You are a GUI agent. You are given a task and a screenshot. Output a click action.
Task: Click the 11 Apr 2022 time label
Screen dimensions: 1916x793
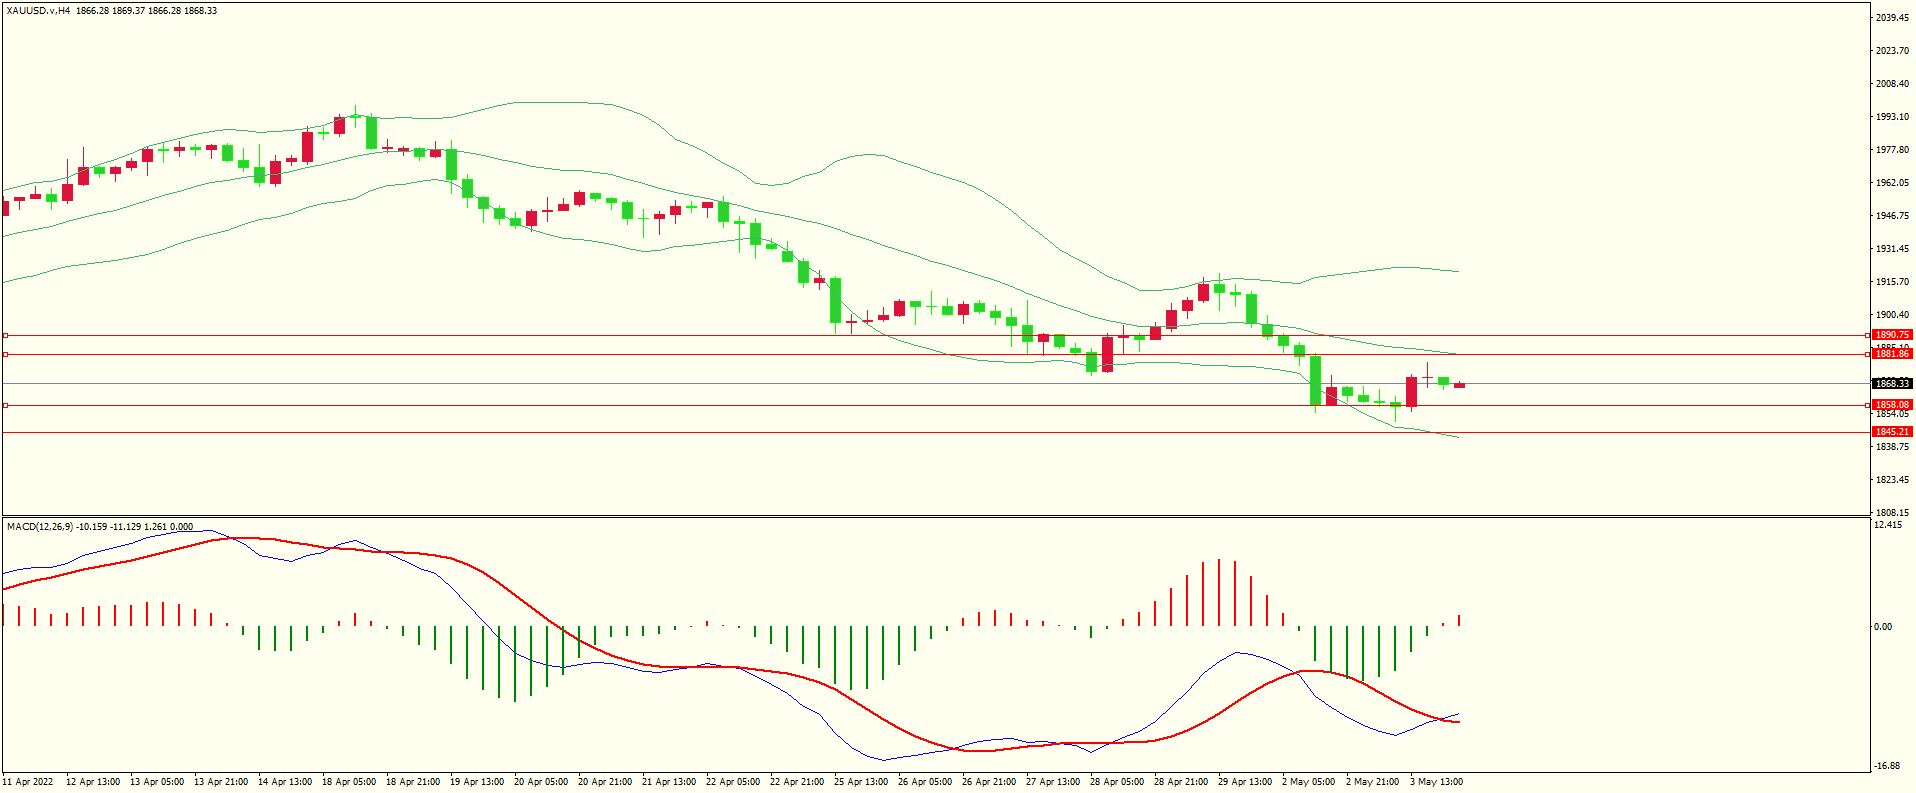[28, 782]
